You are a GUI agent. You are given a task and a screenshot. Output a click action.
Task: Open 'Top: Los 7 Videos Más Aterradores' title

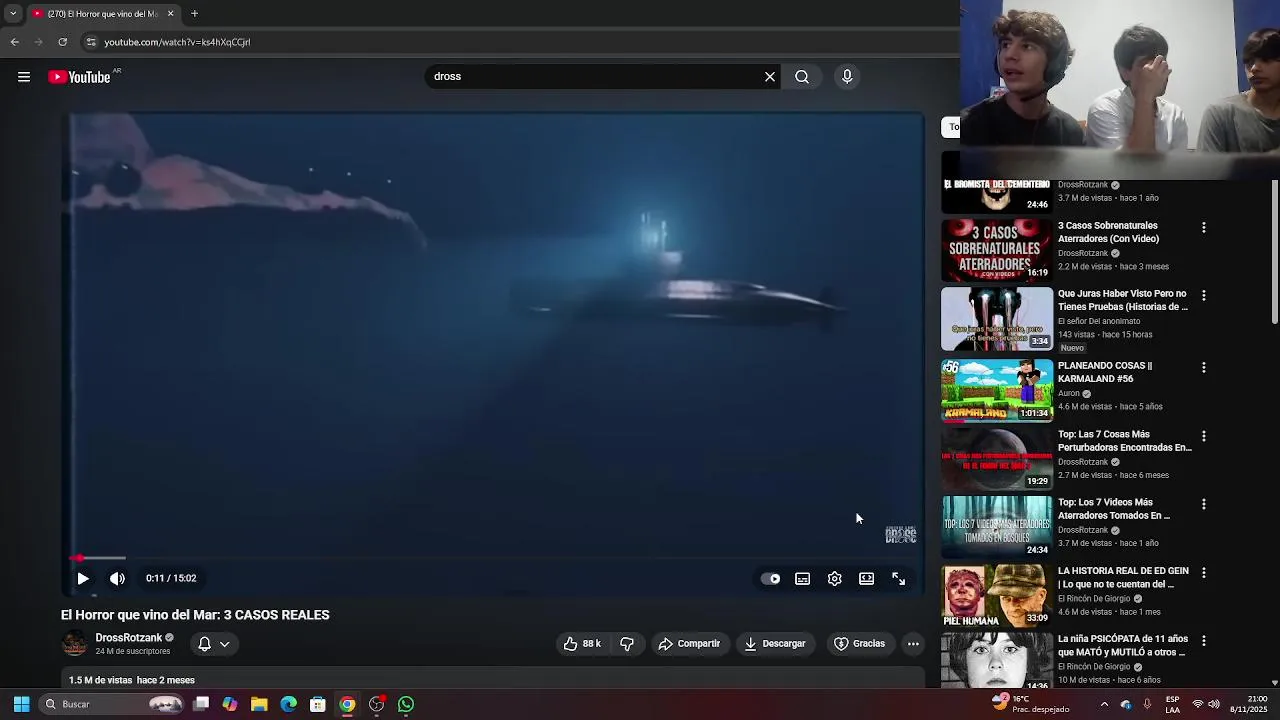click(1114, 509)
